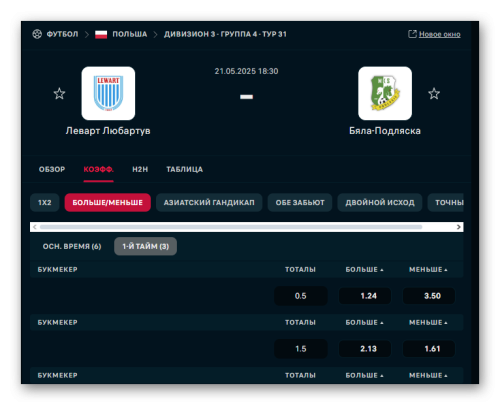This screenshot has width=500, height=405.
Task: Sort by БОЛЬШЕ in the bottom table header
Action: tap(364, 375)
